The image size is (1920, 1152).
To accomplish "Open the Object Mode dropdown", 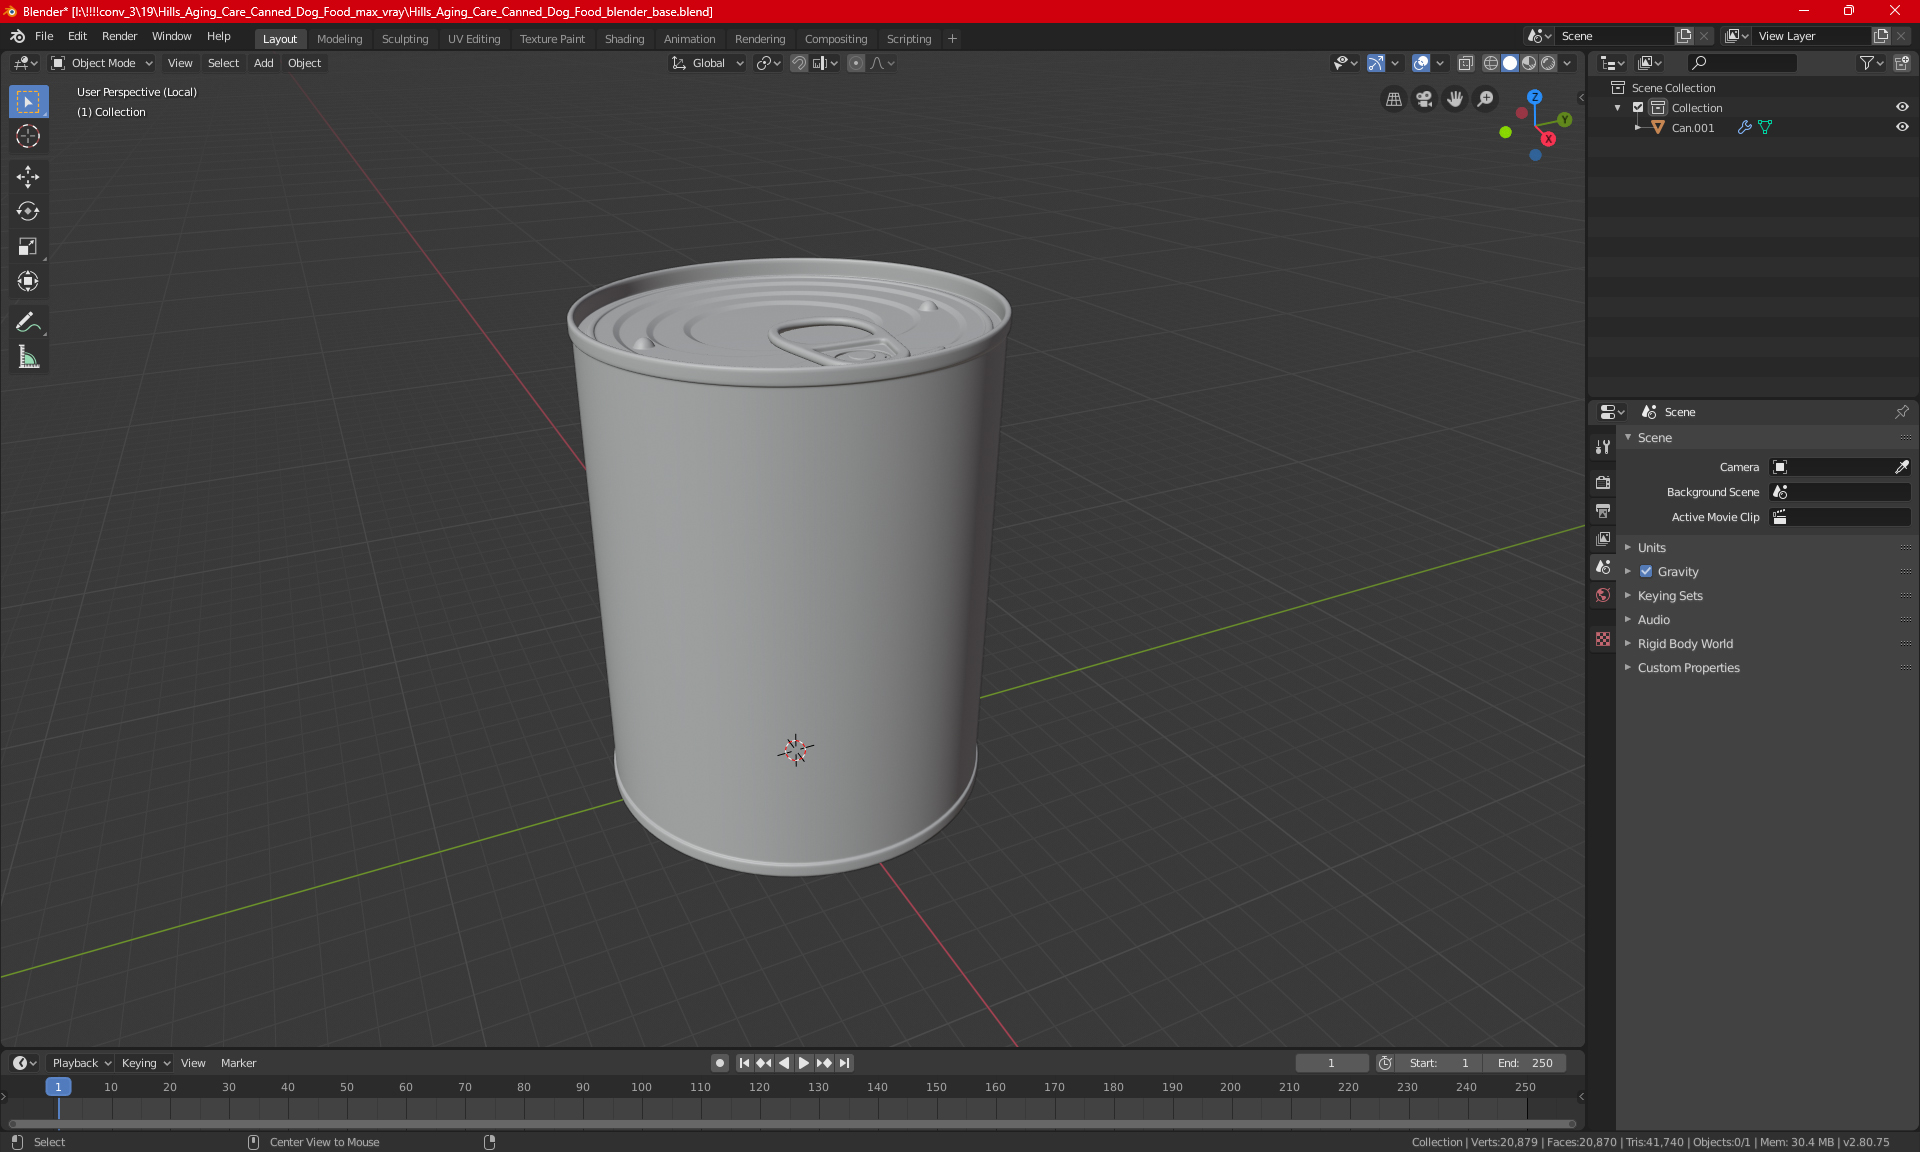I will (x=102, y=63).
